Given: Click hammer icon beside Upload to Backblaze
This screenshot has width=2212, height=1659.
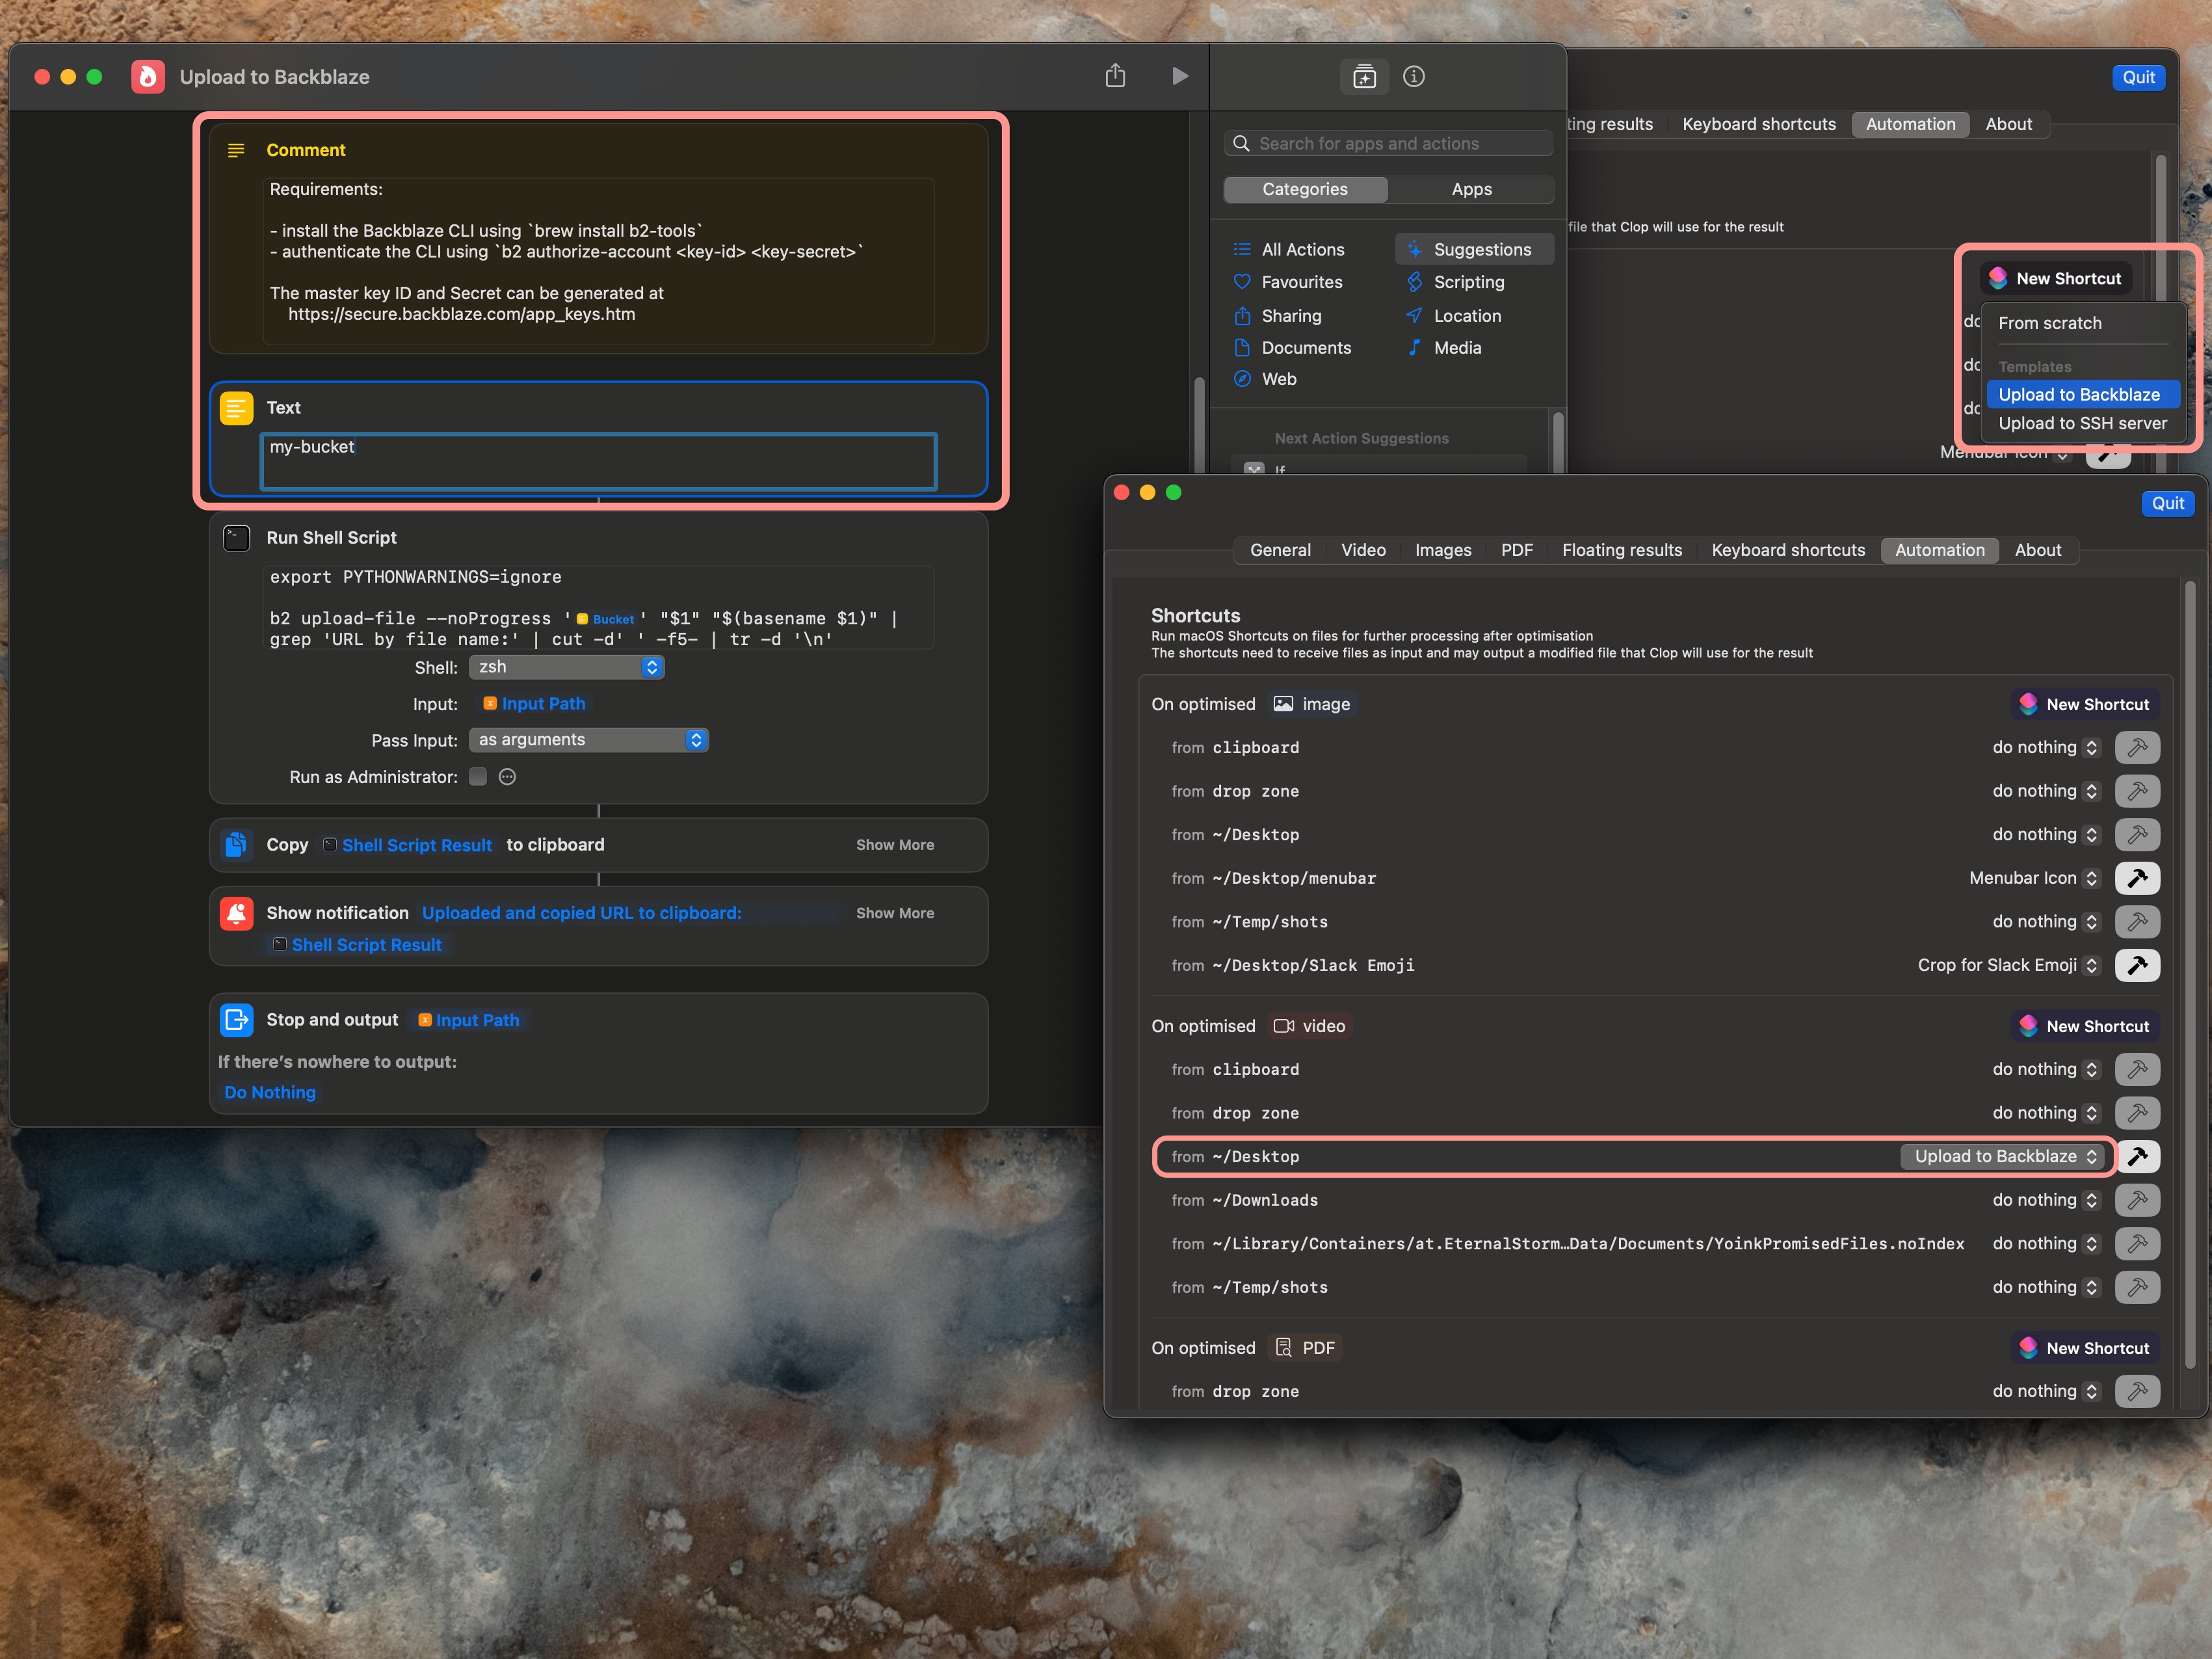Looking at the screenshot, I should (x=2137, y=1156).
